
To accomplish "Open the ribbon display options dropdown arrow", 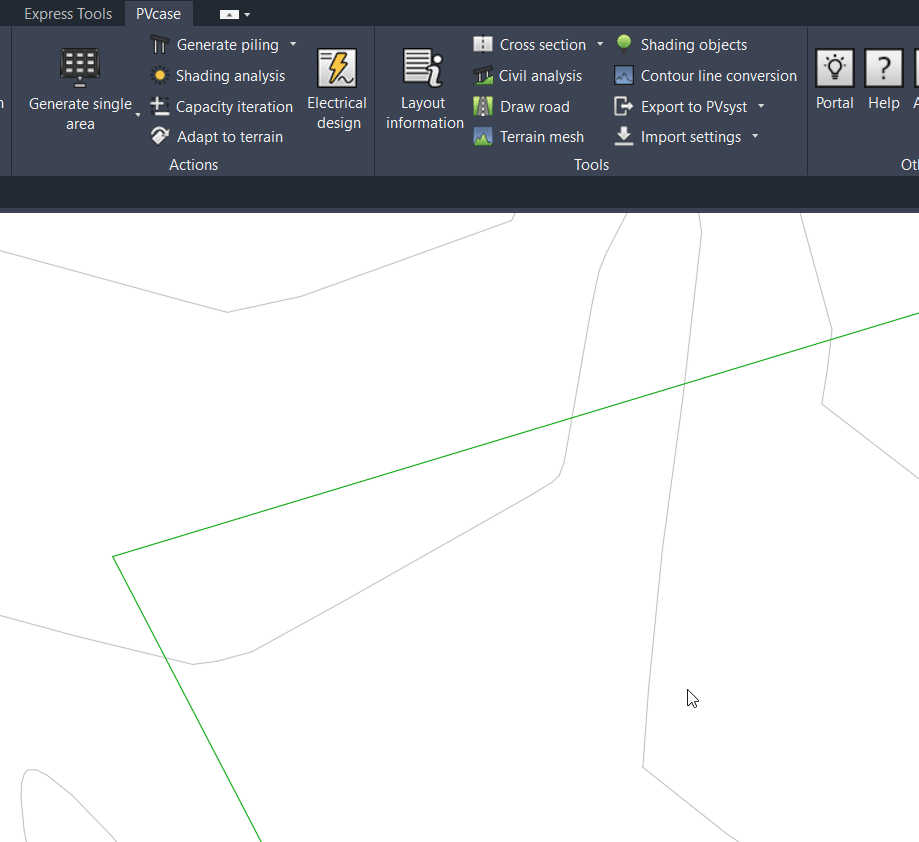I will pos(247,15).
